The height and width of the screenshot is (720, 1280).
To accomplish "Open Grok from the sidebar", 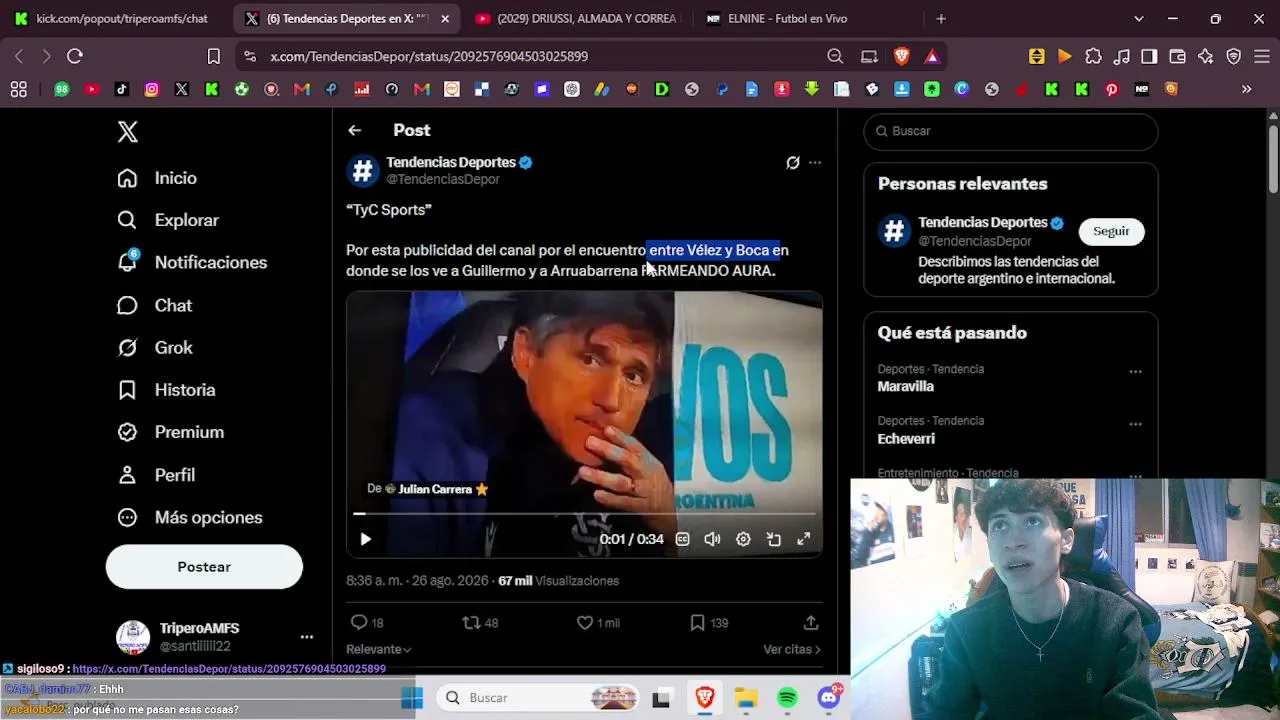I will coord(155,347).
